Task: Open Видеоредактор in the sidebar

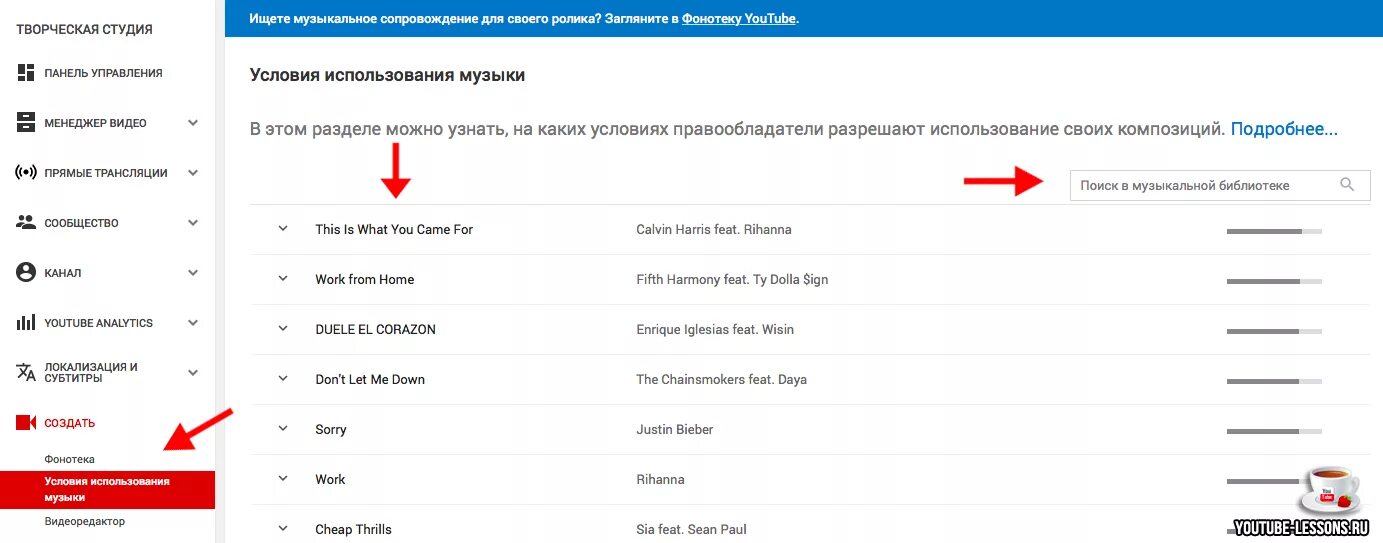Action: pyautogui.click(x=84, y=521)
